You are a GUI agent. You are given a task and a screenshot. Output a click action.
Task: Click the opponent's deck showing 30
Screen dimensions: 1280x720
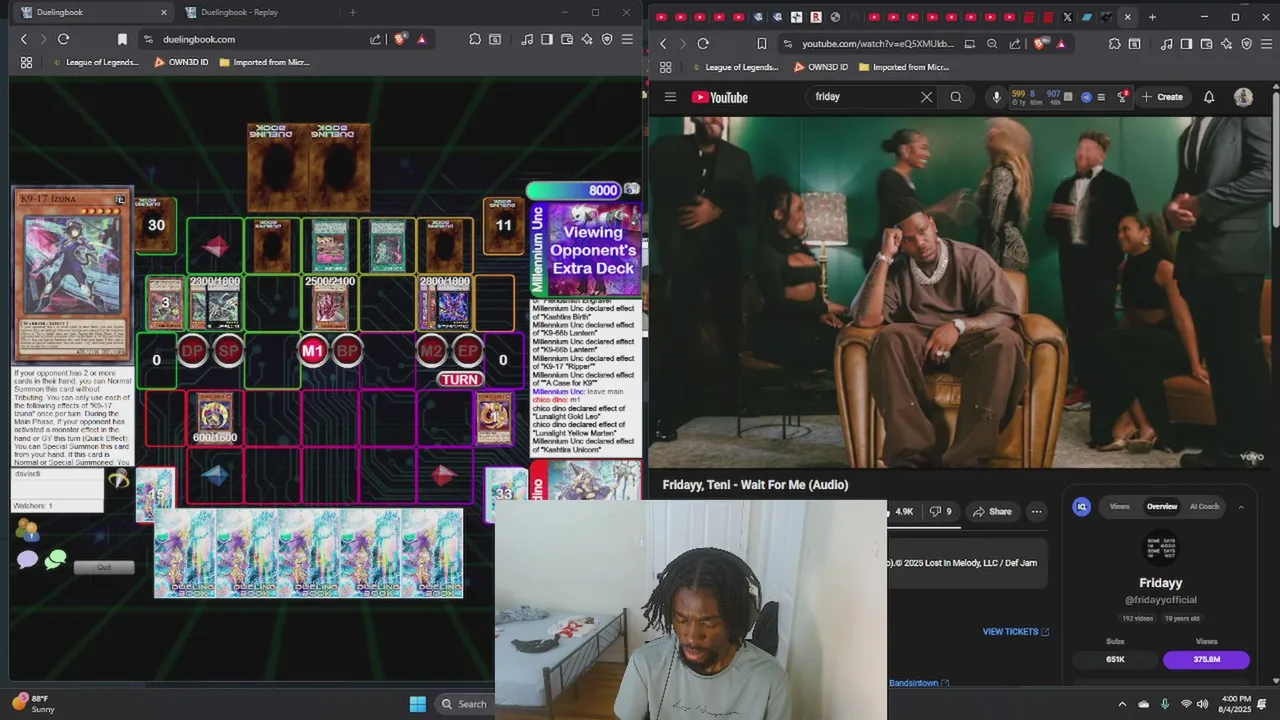click(157, 226)
